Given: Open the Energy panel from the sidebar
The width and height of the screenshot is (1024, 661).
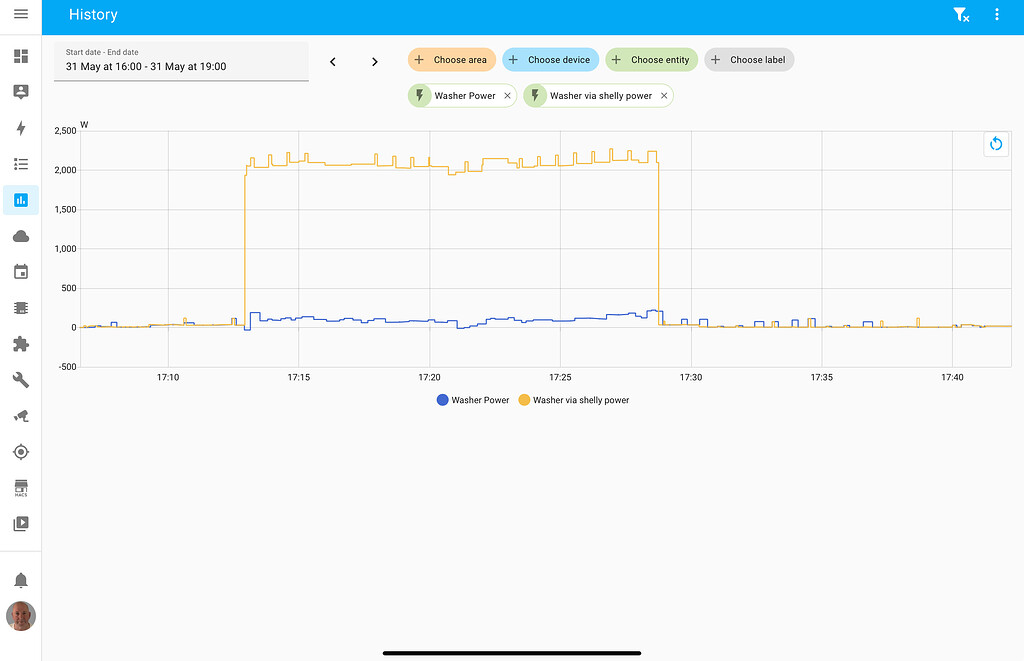Looking at the screenshot, I should click(x=20, y=128).
